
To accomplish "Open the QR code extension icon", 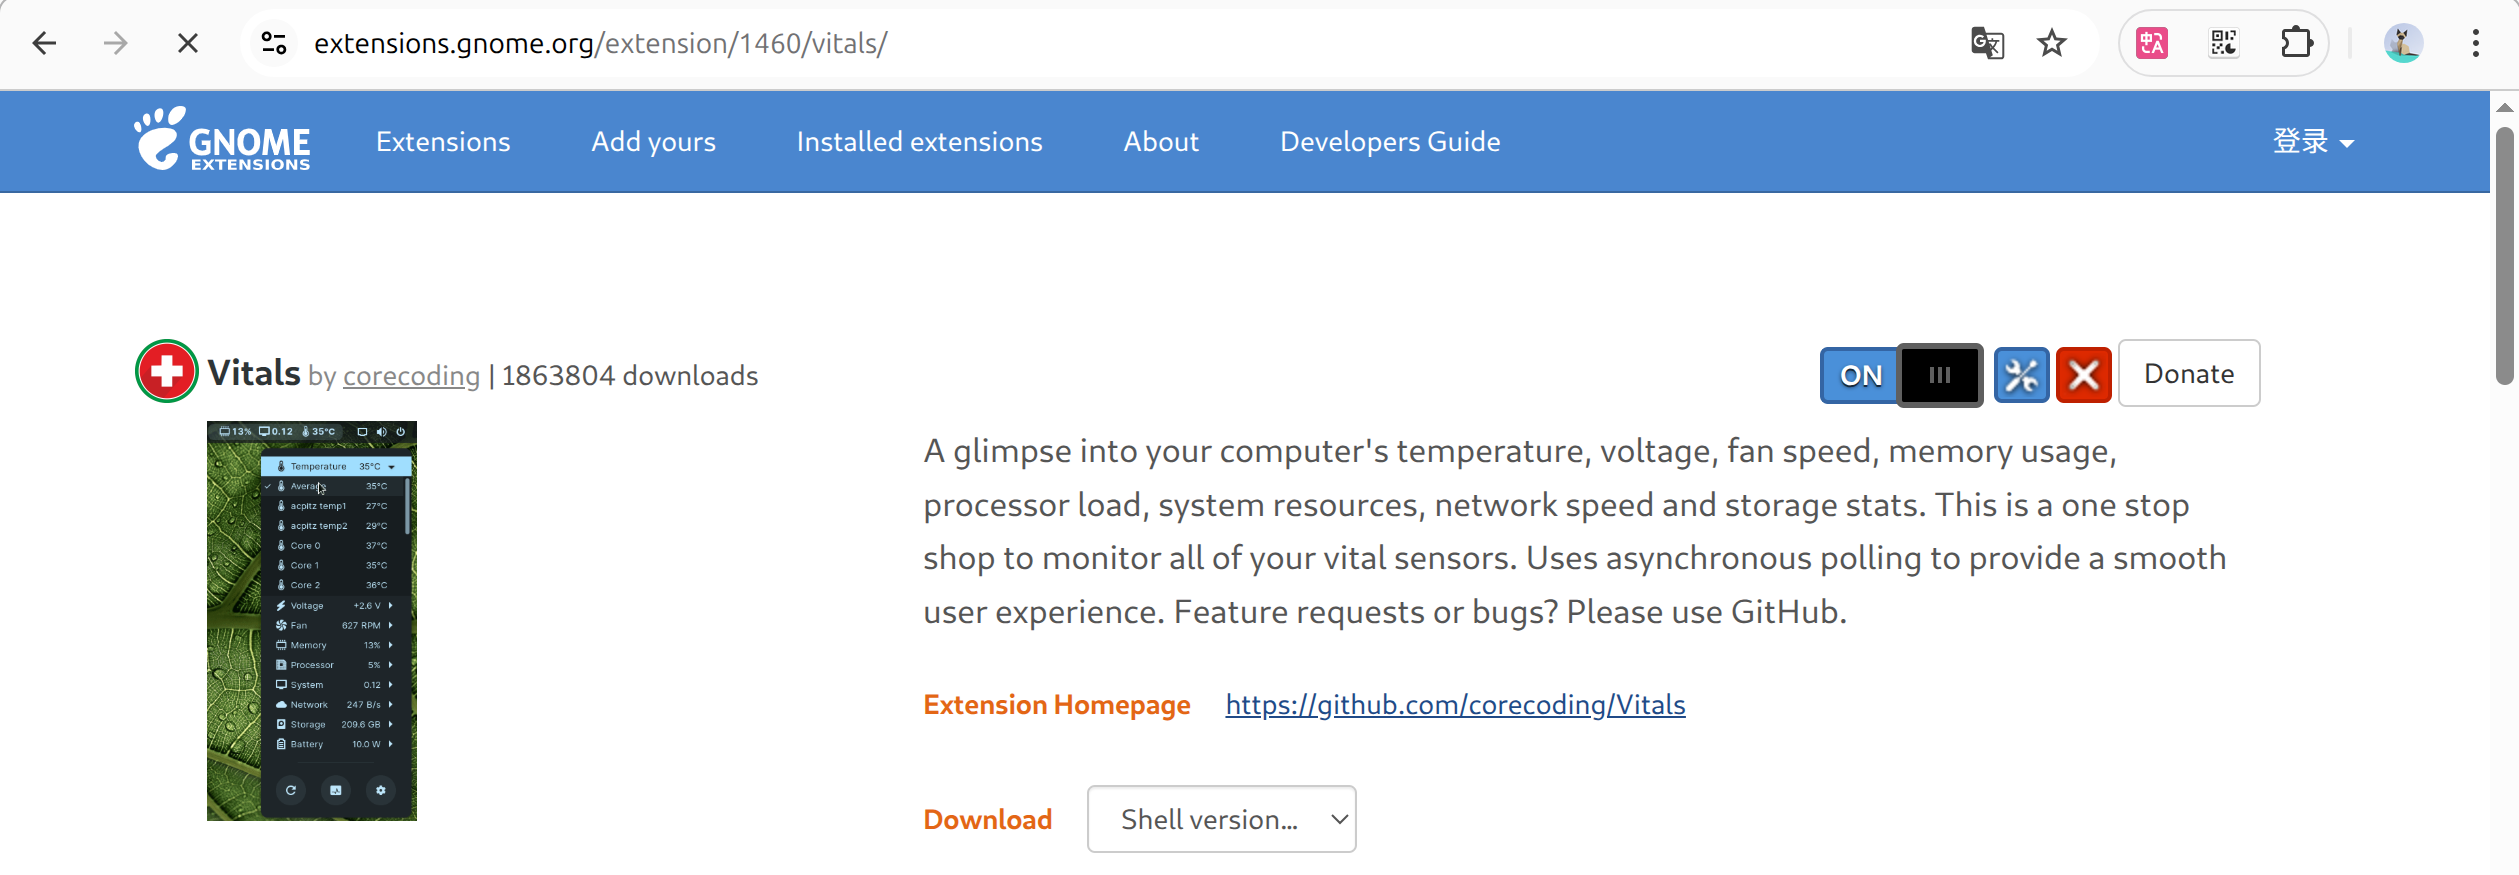I will coord(2224,43).
